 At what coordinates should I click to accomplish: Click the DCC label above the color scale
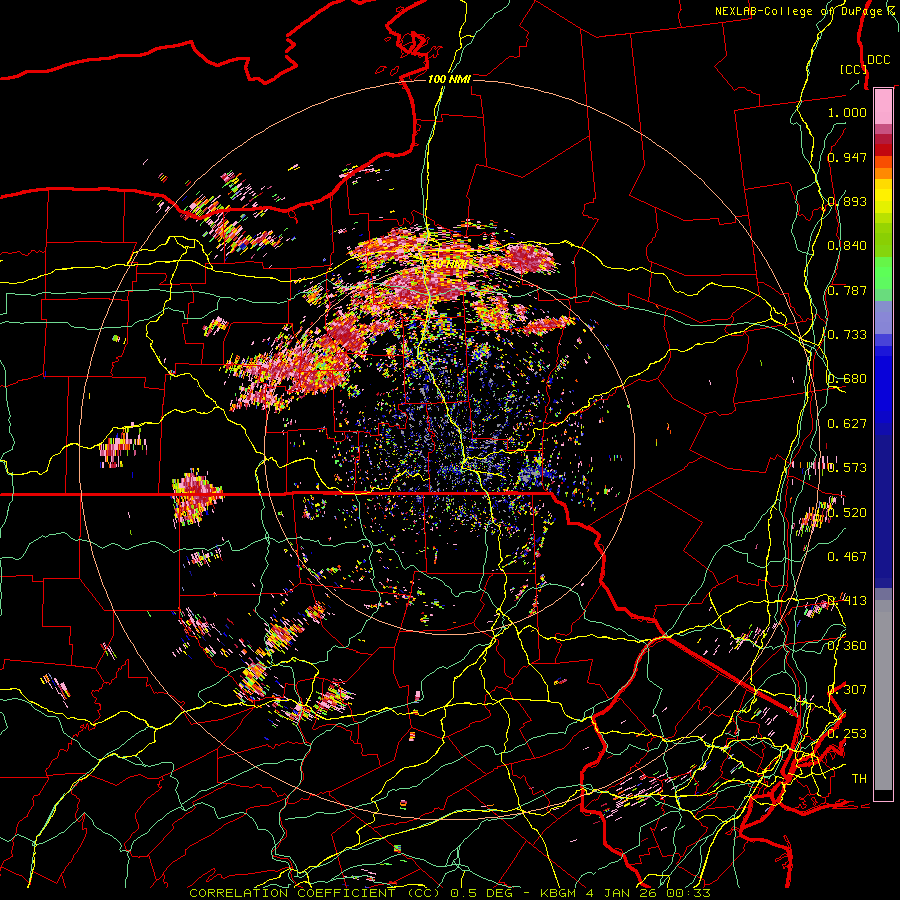[x=878, y=59]
